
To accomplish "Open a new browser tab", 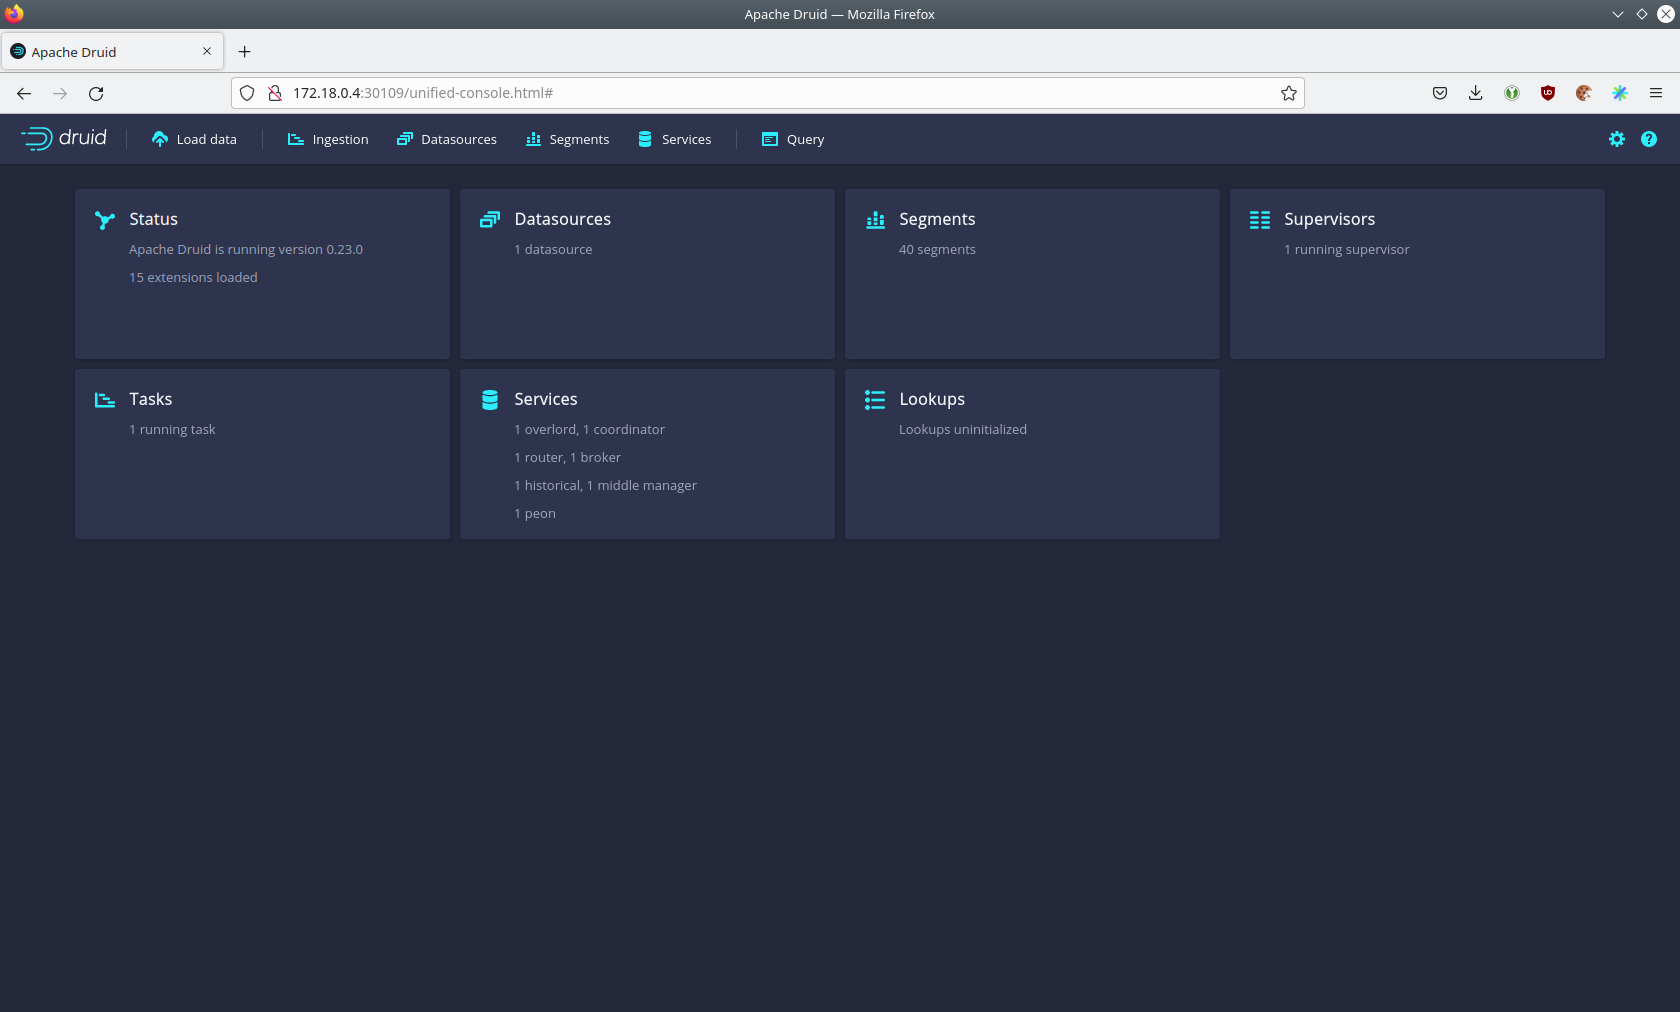I will click(x=245, y=52).
